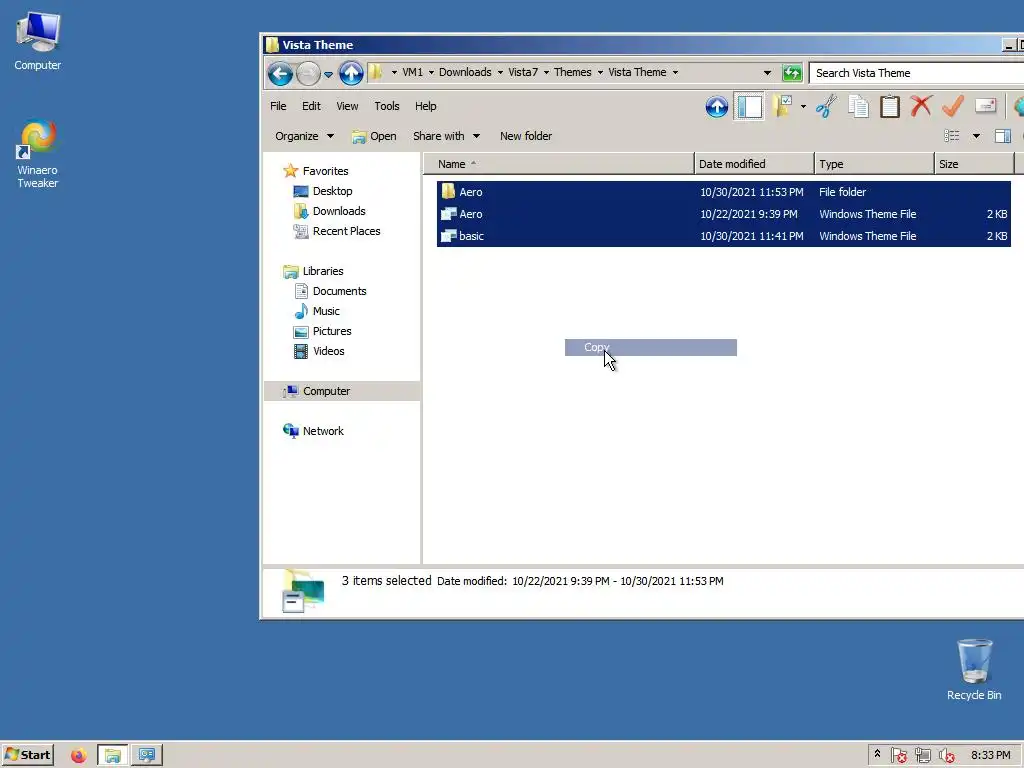The height and width of the screenshot is (768, 1024).
Task: Open the Edit menu
Action: 311,106
